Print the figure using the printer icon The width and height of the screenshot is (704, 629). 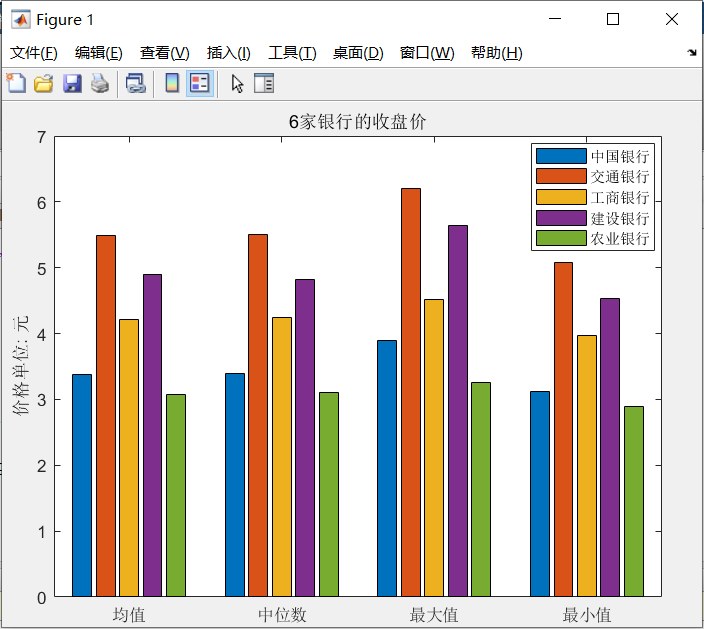coord(100,84)
